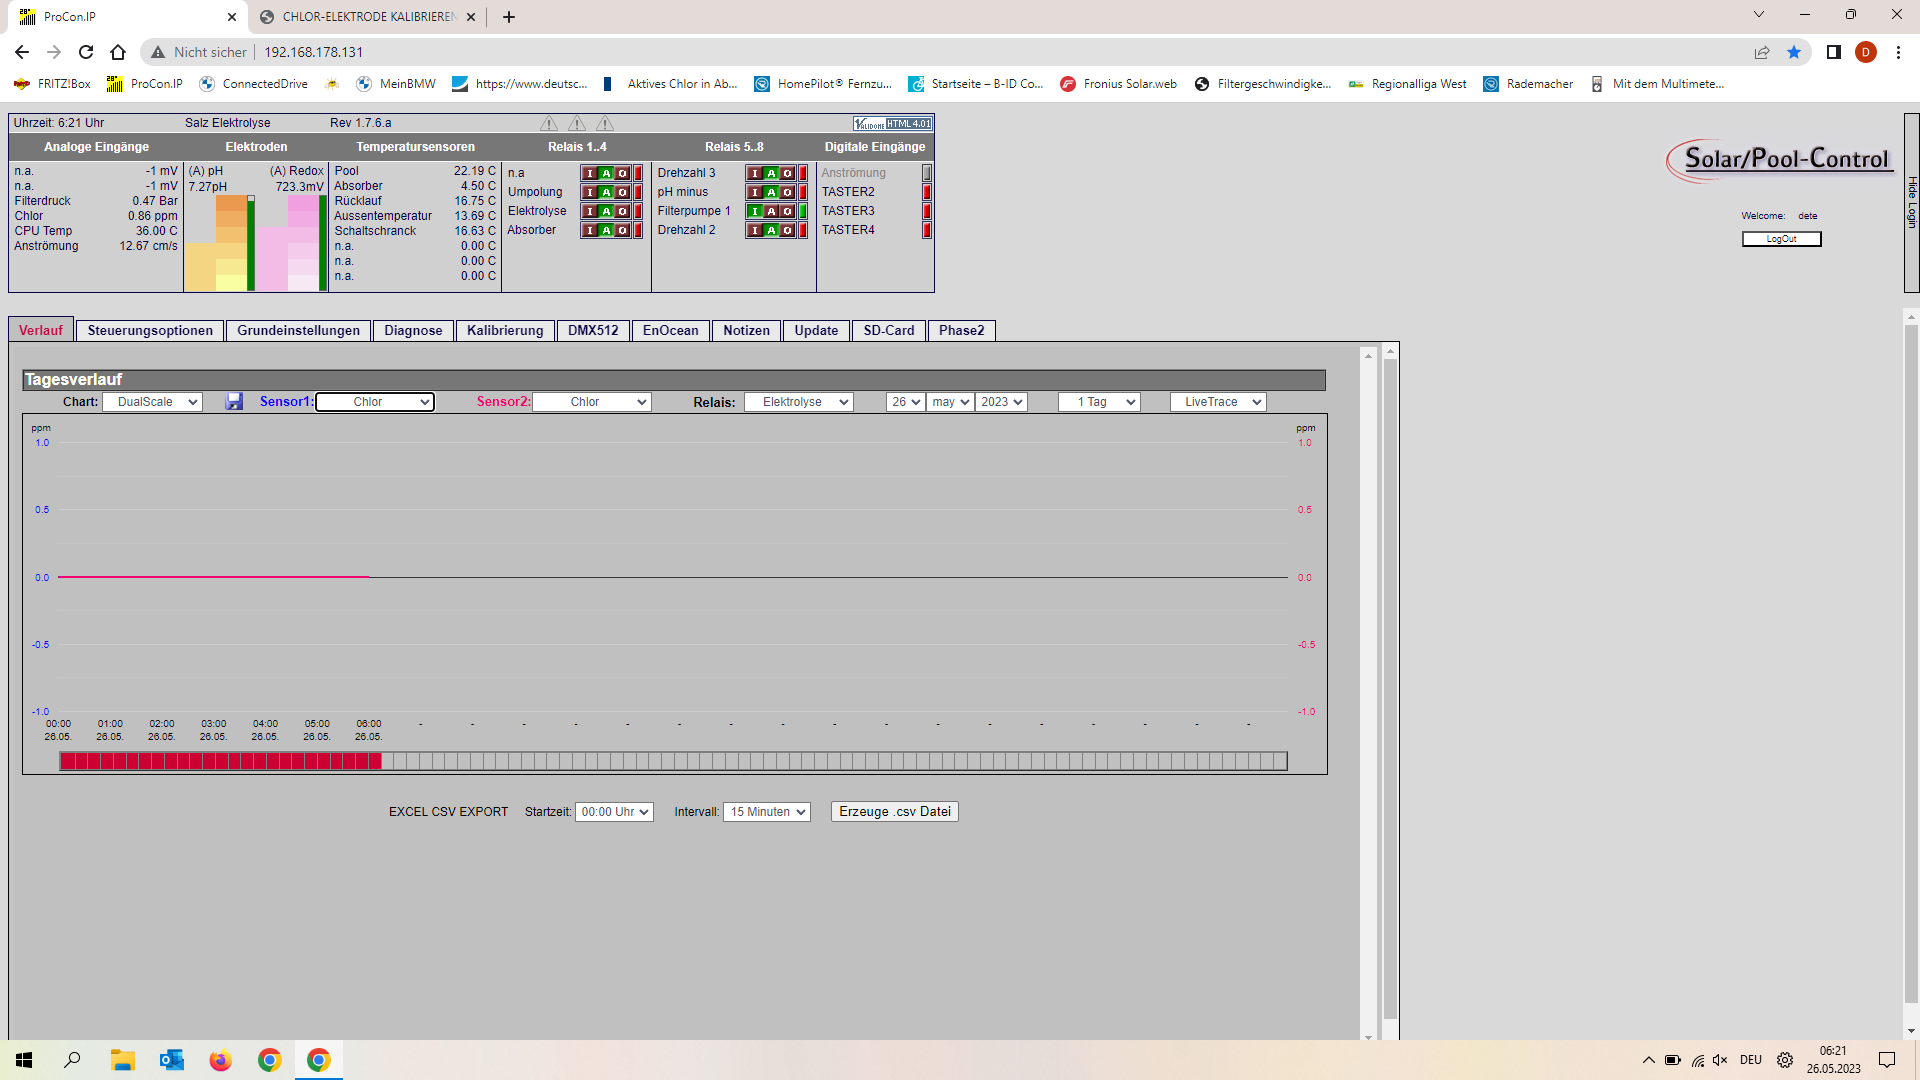Open the DMX512 tab

(x=593, y=331)
